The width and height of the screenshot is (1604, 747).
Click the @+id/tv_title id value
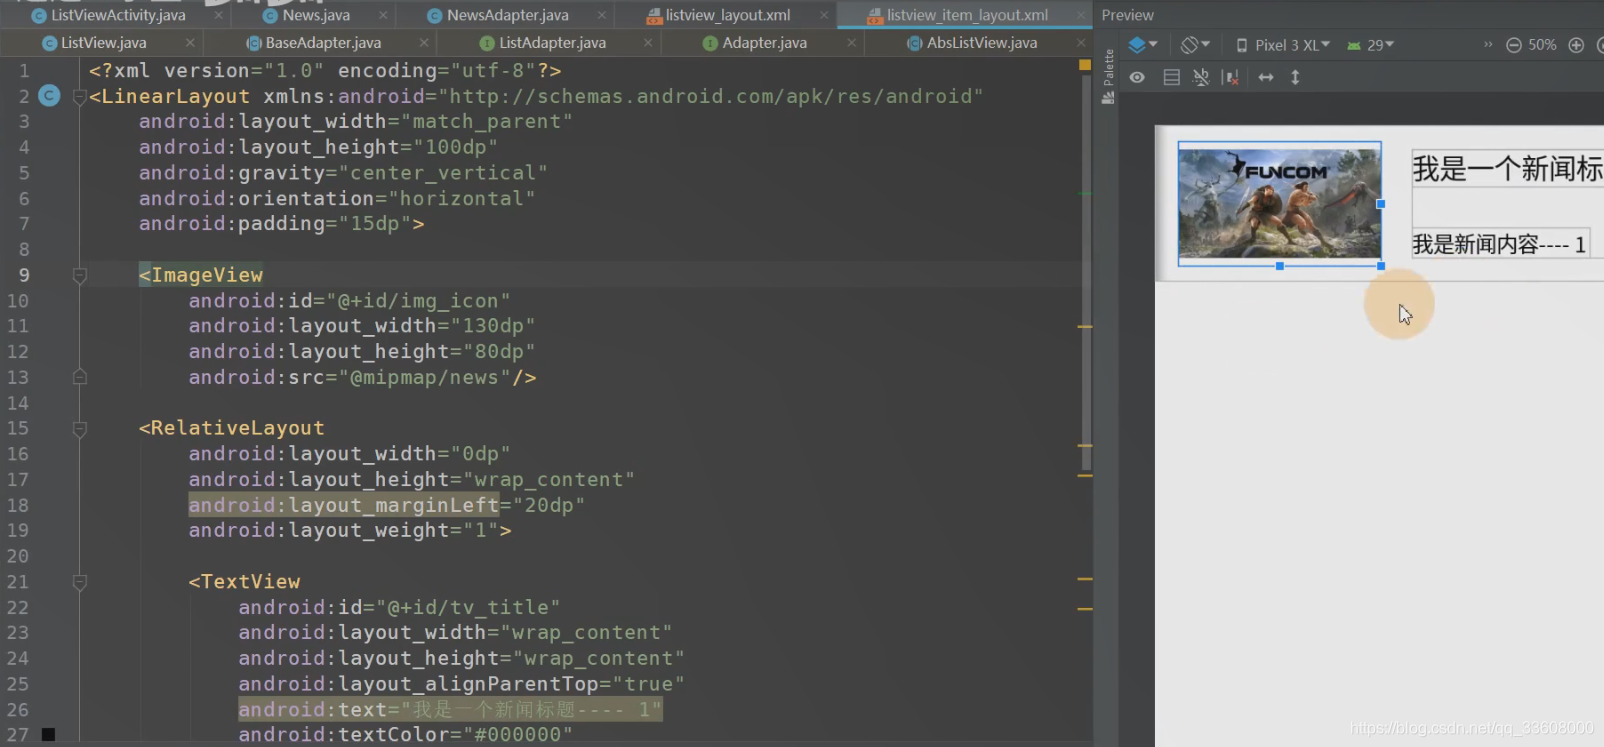[467, 607]
